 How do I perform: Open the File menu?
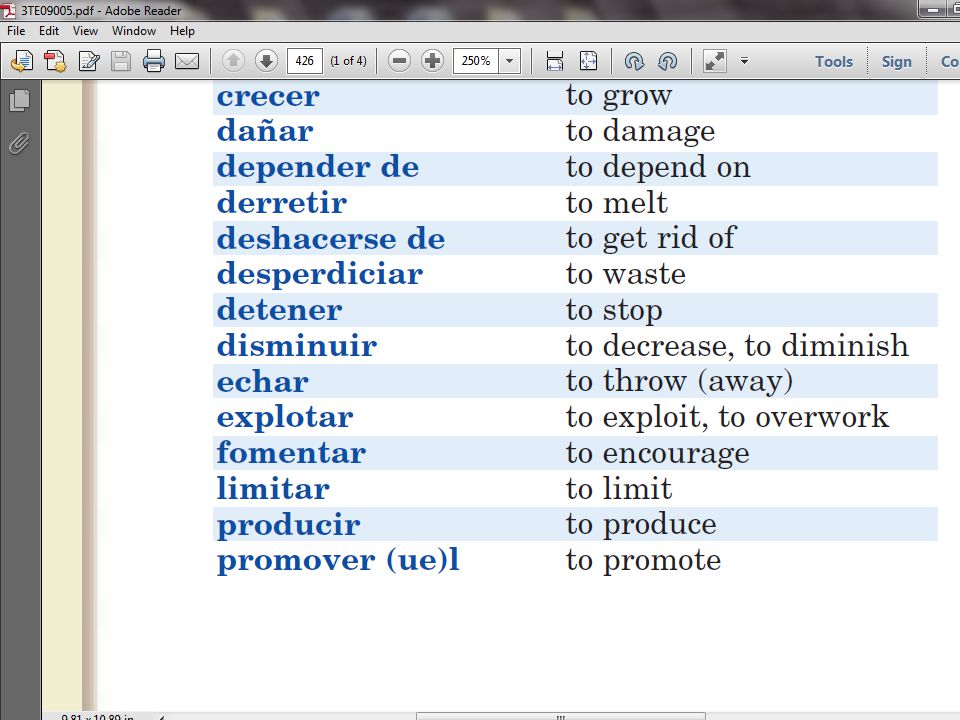click(x=16, y=31)
